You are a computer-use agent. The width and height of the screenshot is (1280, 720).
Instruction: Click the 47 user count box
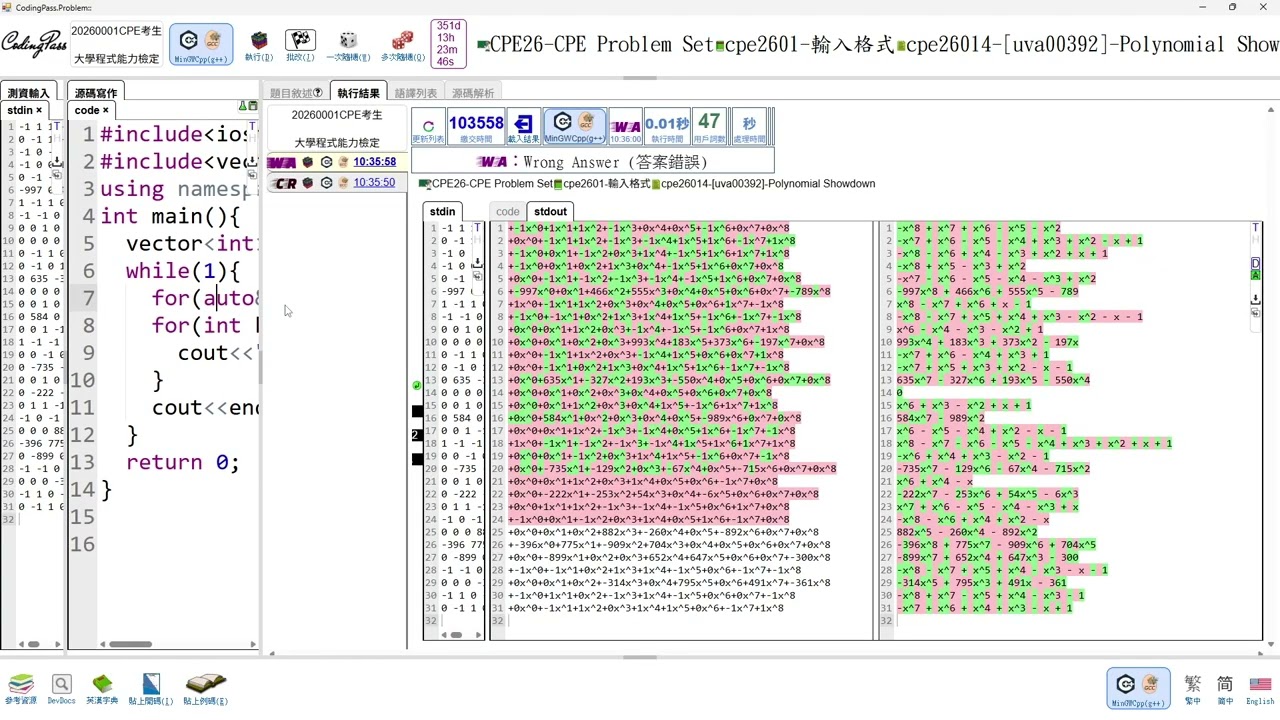pos(709,128)
